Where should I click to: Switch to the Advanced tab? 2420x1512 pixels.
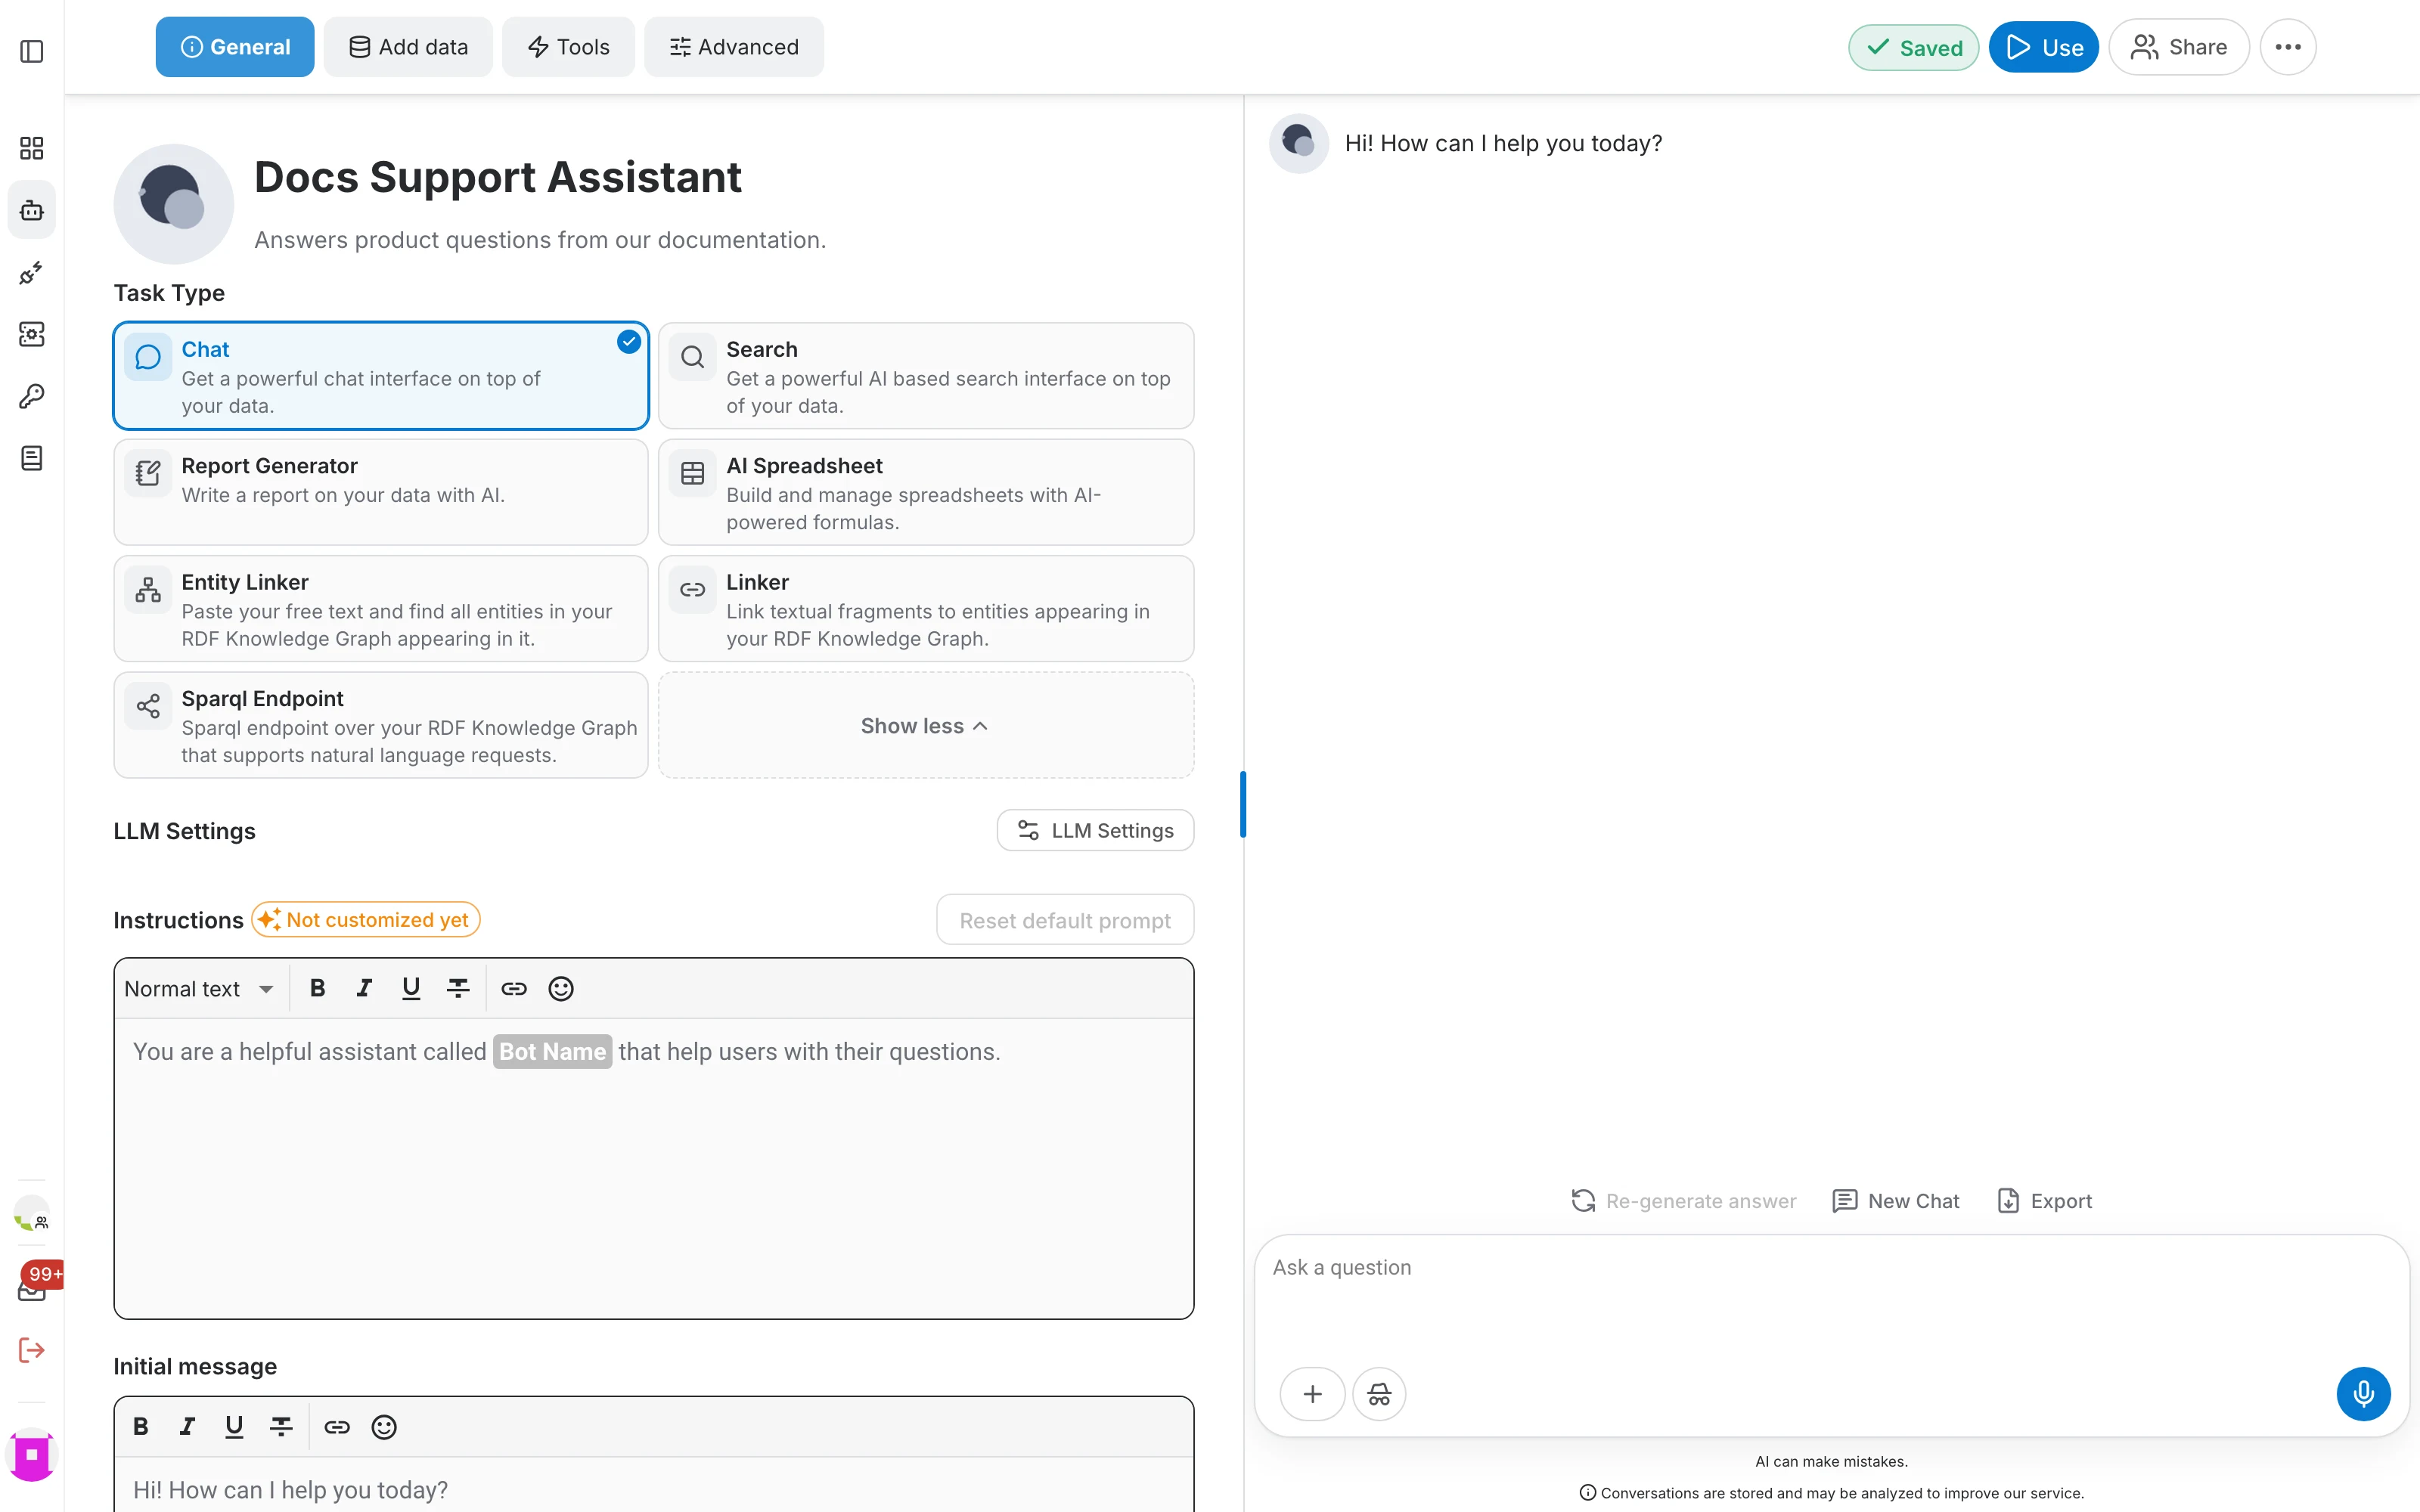coord(734,47)
